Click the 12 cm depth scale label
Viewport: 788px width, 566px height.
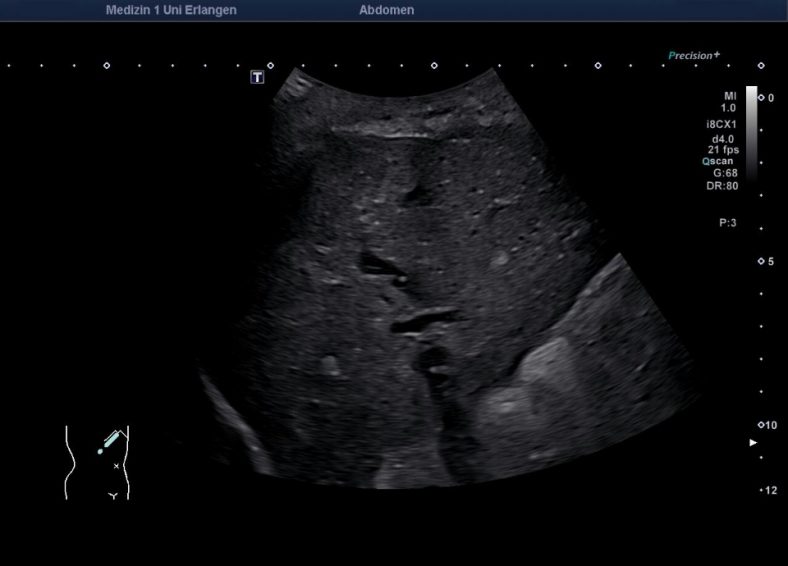pyautogui.click(x=770, y=491)
